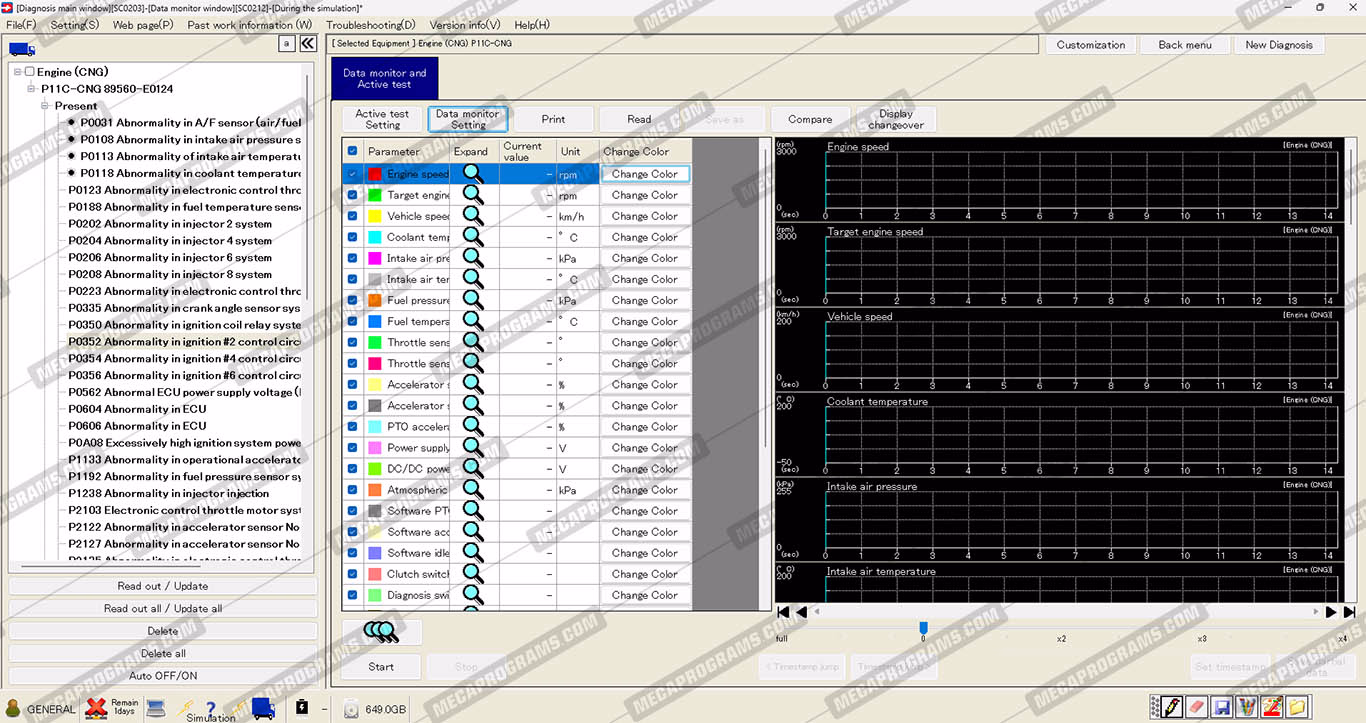The height and width of the screenshot is (723, 1366).
Task: Collapse the Engine (CNG) tree node
Action: tap(18, 72)
